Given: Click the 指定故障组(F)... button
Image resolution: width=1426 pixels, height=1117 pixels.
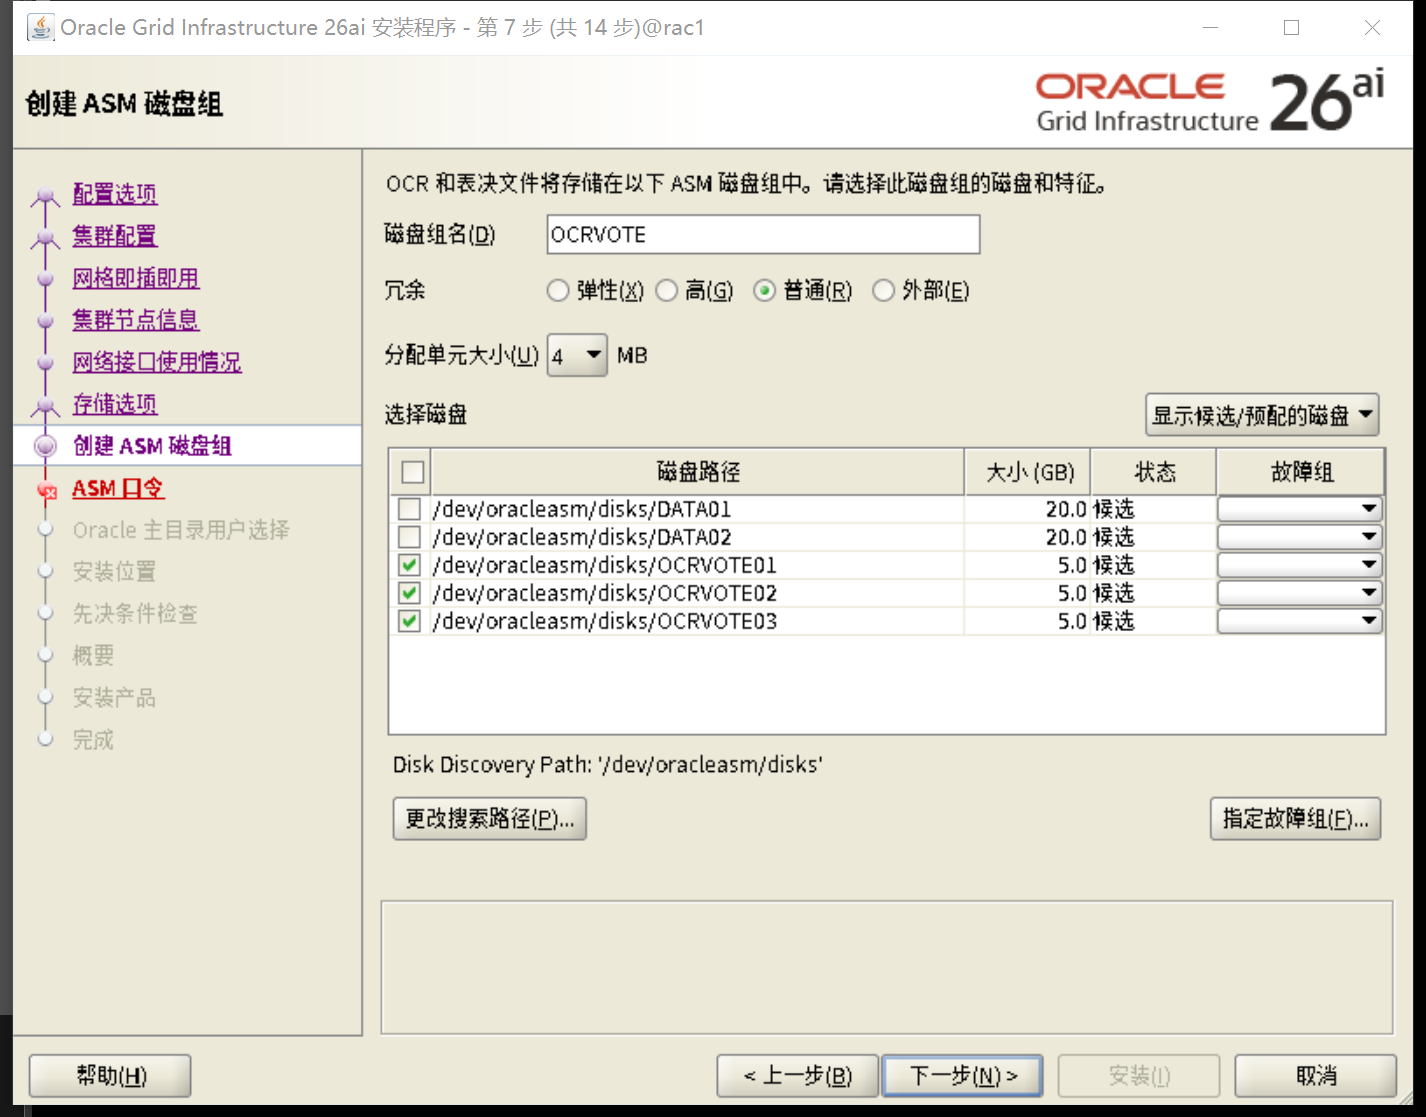Looking at the screenshot, I should 1296,819.
